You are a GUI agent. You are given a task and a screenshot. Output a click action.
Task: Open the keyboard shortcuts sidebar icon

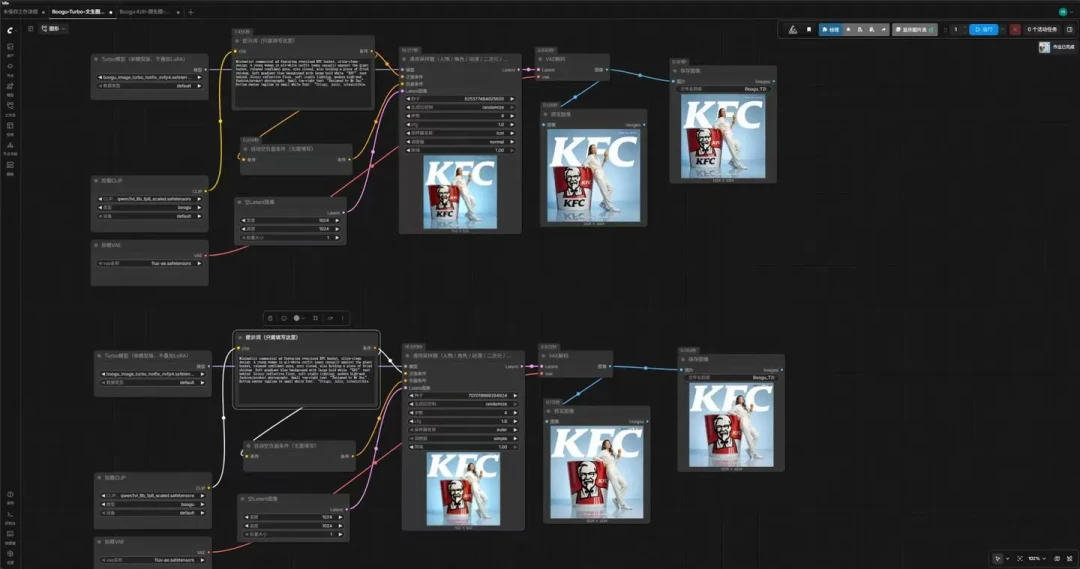pos(10,534)
